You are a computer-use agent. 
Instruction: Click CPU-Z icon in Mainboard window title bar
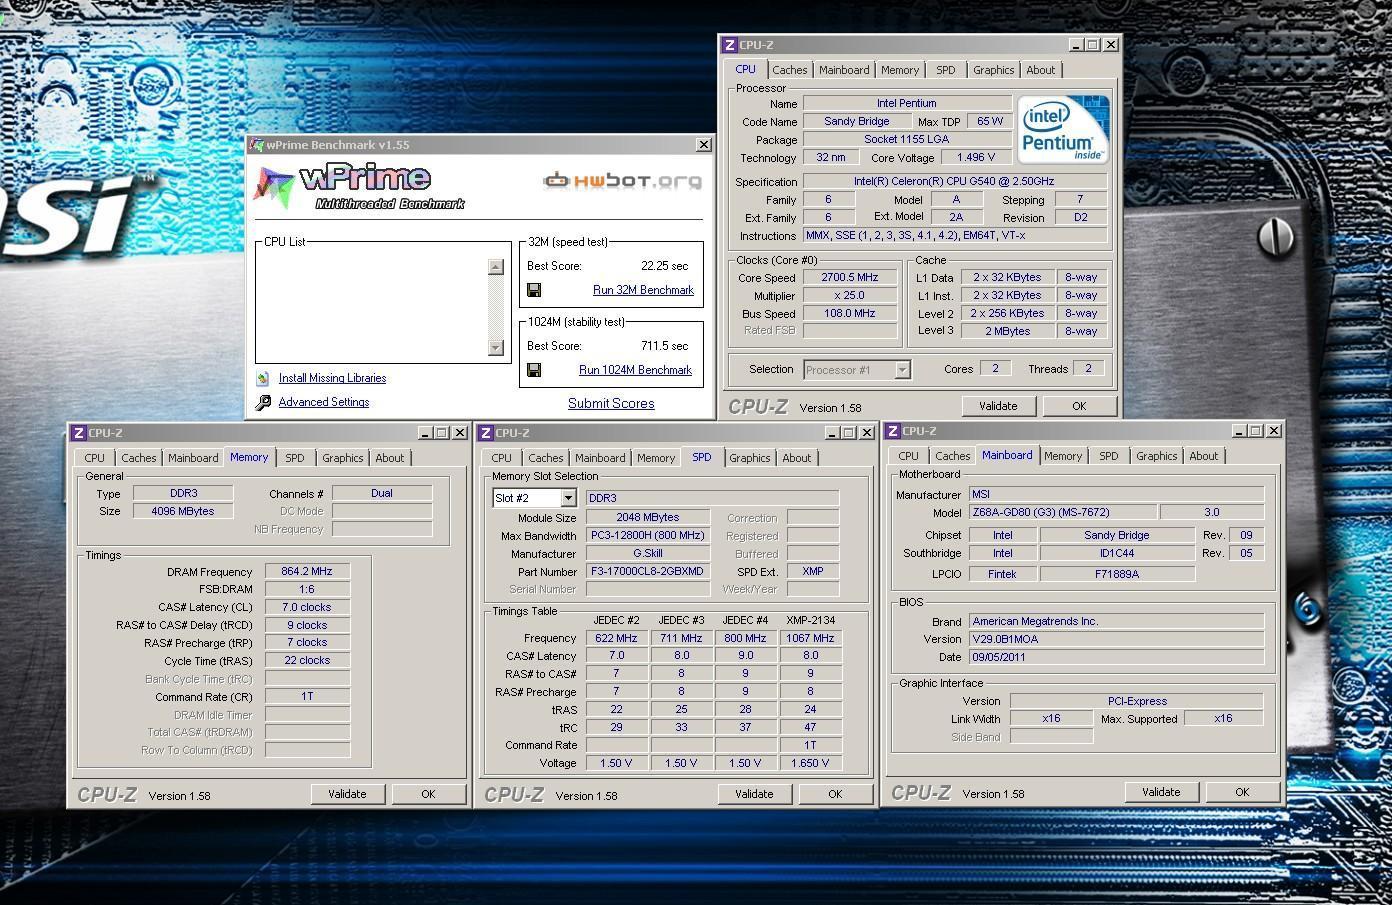[892, 431]
